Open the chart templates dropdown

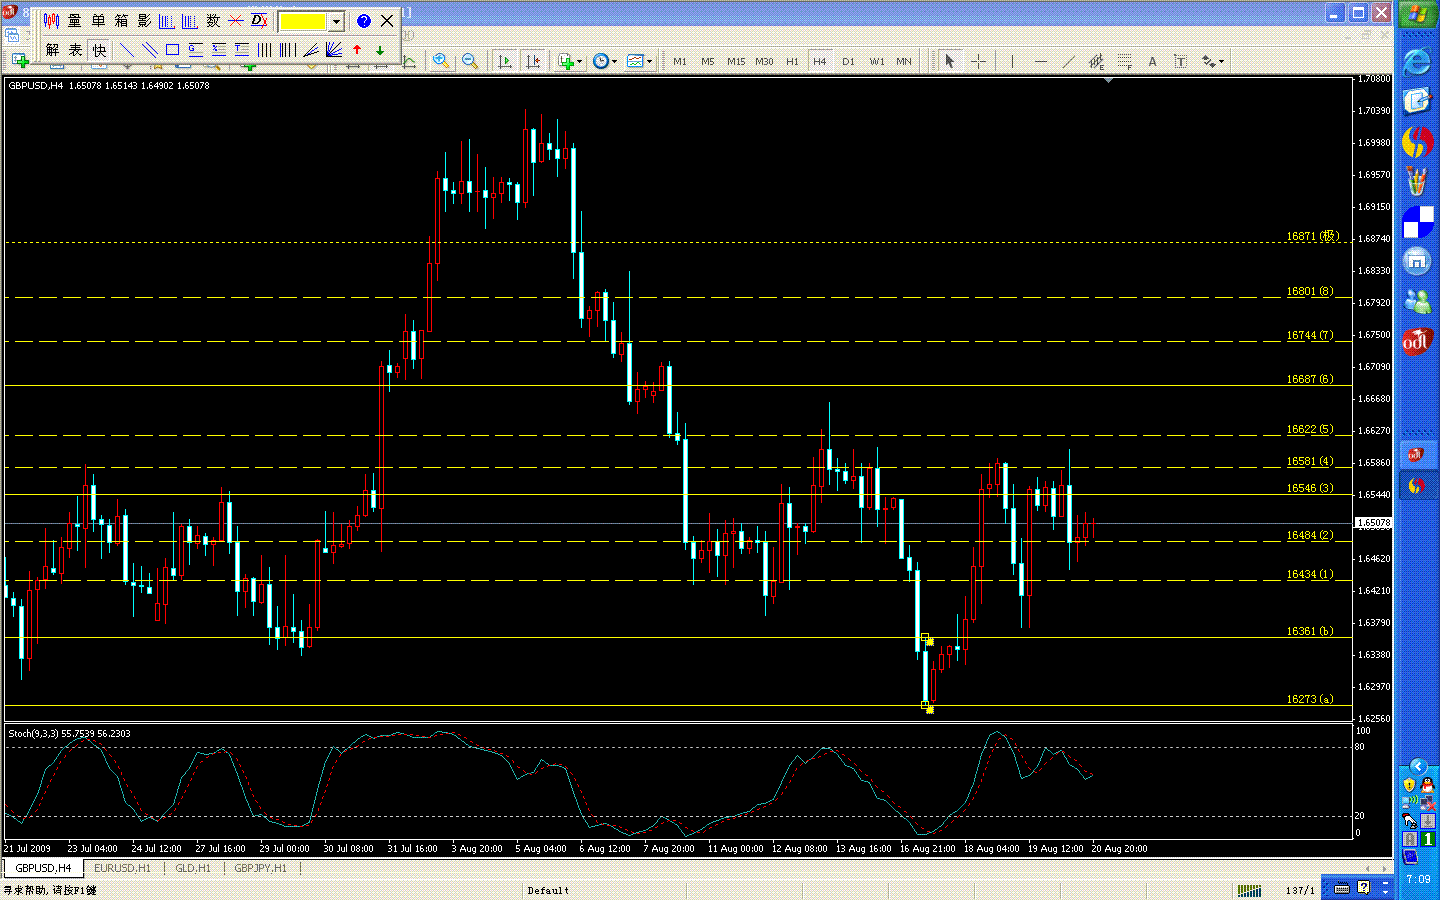[x=639, y=61]
